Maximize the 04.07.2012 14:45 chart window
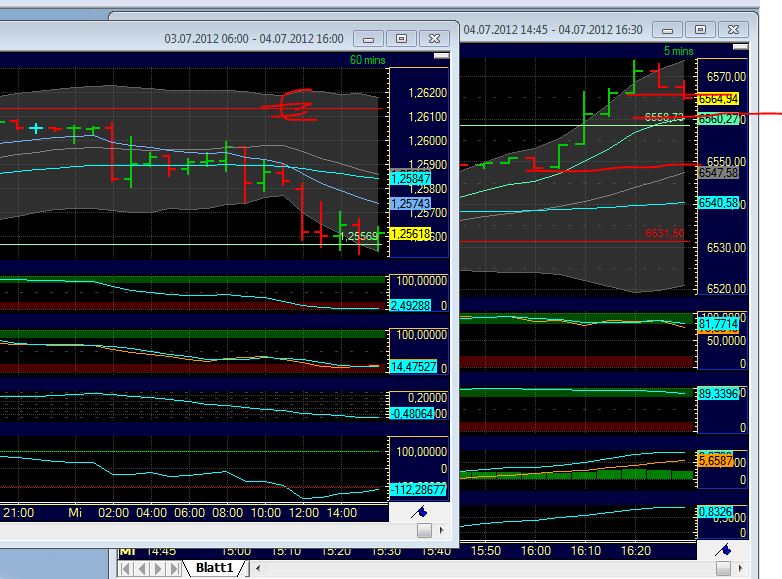Screen dimensions: 782x579 (x=700, y=30)
